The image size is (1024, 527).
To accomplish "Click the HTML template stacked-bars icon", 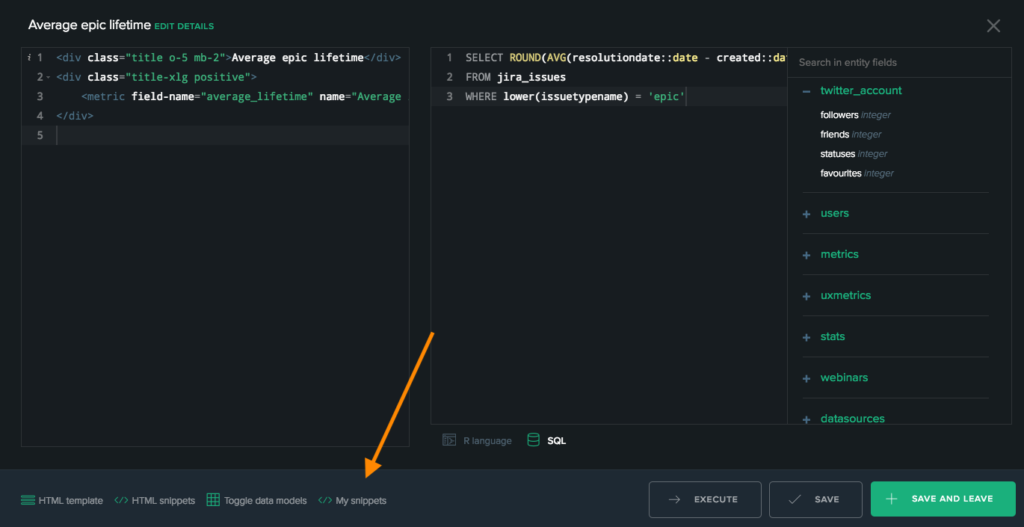I will coord(27,500).
